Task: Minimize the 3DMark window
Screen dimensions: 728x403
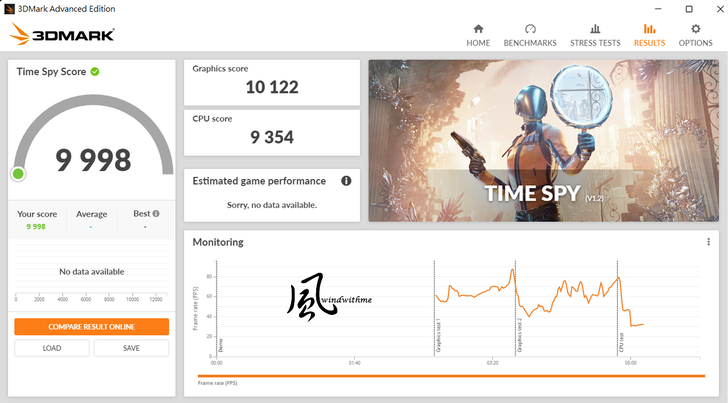Action: tap(658, 9)
